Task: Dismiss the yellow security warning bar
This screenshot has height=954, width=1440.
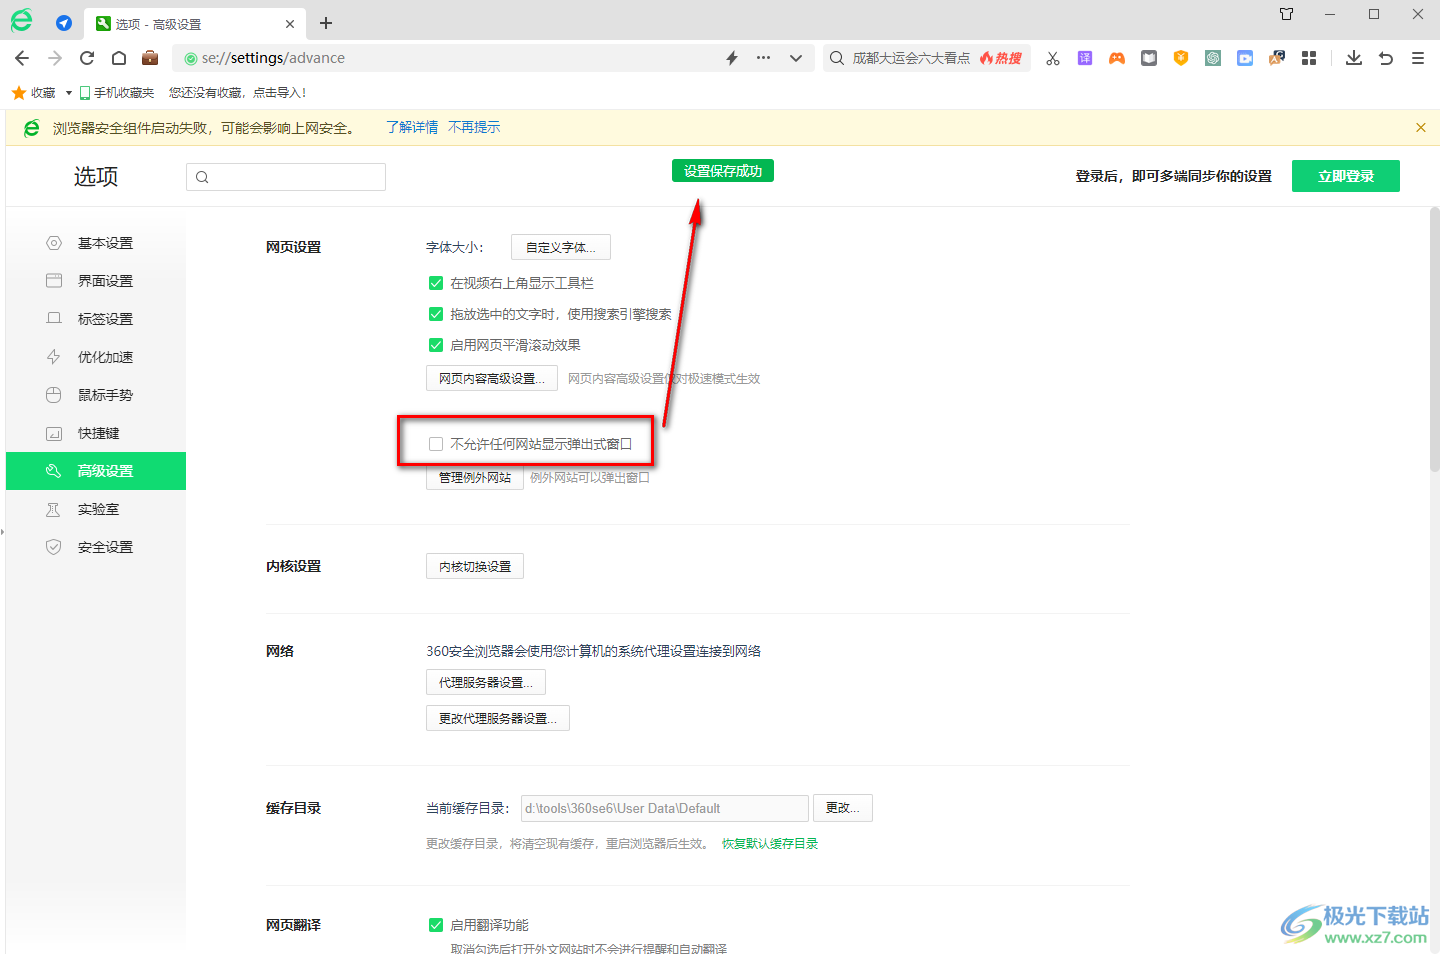Action: click(1421, 128)
